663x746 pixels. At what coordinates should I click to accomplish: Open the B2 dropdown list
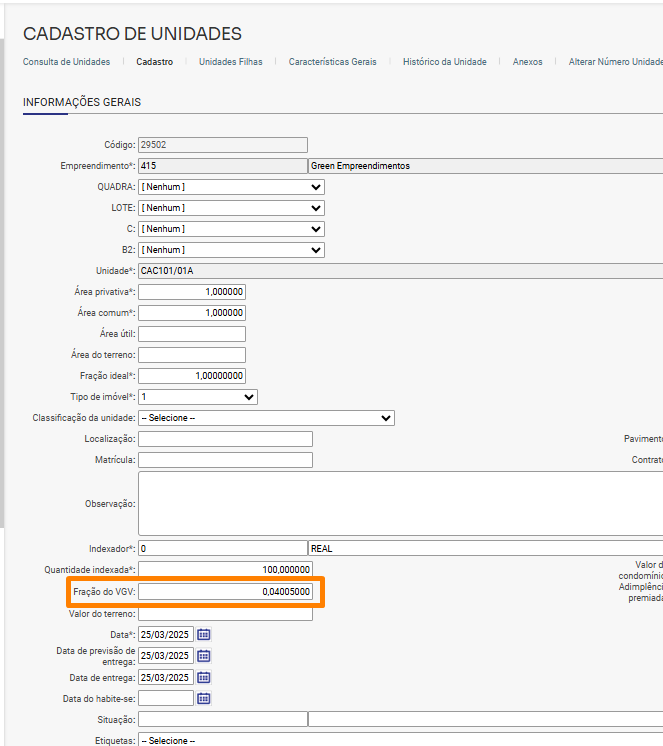click(231, 250)
